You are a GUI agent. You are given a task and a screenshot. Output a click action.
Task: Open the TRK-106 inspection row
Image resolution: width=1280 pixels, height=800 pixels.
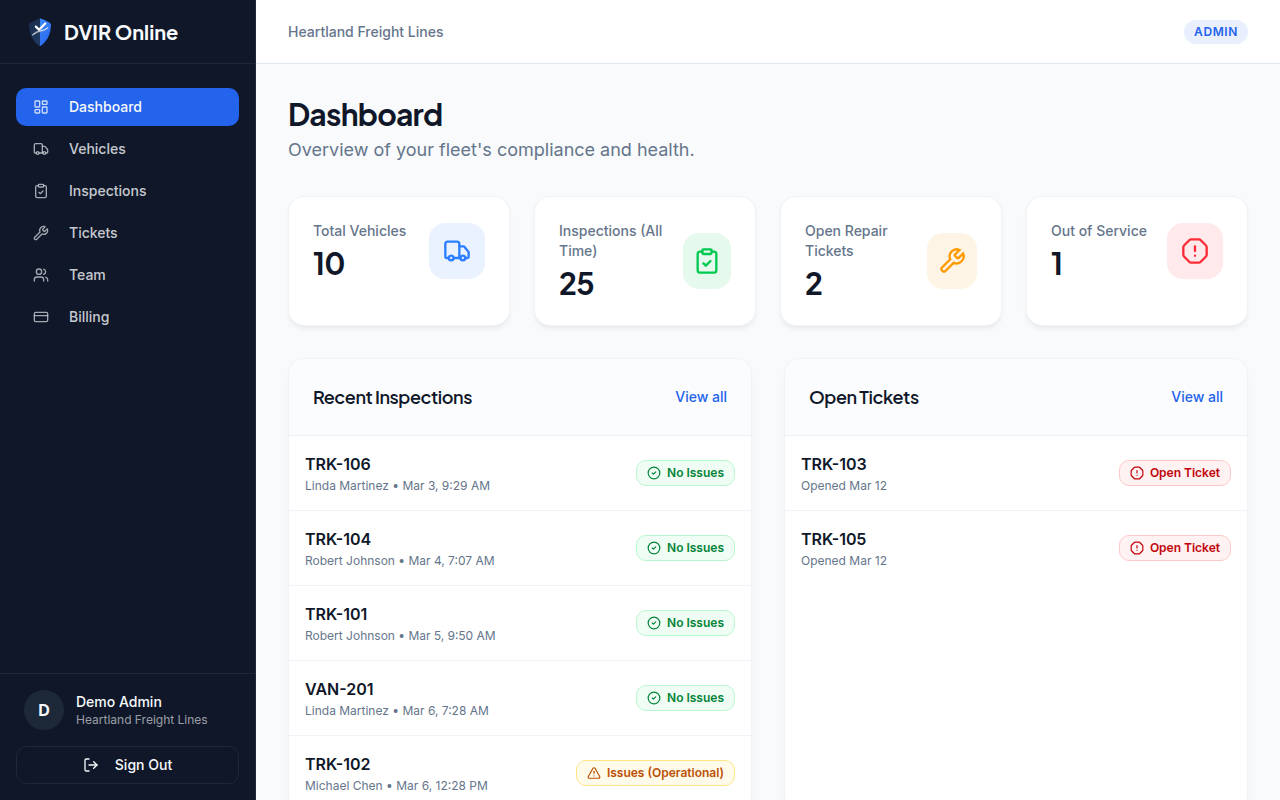coord(450,473)
